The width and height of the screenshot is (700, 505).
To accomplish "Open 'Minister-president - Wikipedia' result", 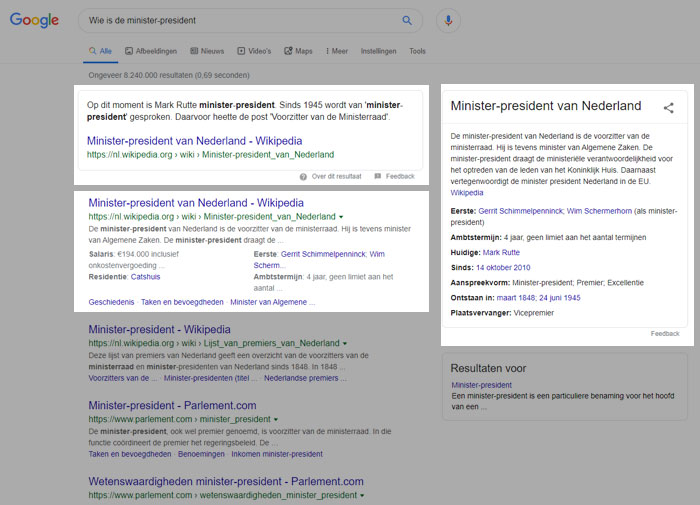I will pyautogui.click(x=159, y=330).
